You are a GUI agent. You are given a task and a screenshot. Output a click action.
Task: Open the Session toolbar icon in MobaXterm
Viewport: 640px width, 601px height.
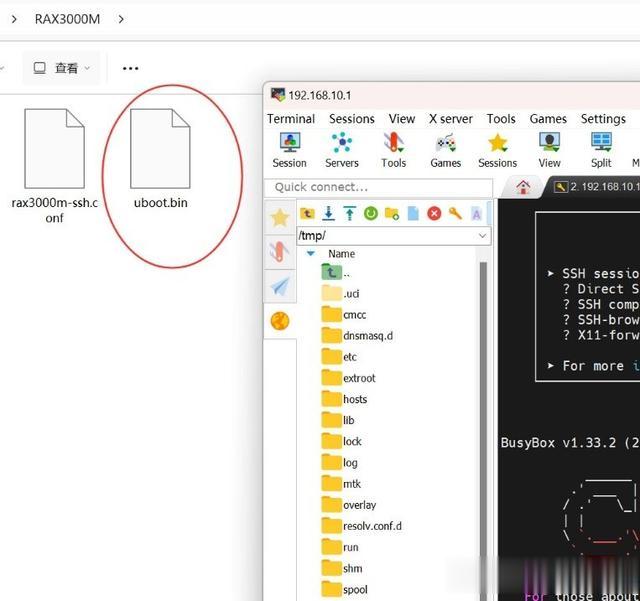(289, 150)
